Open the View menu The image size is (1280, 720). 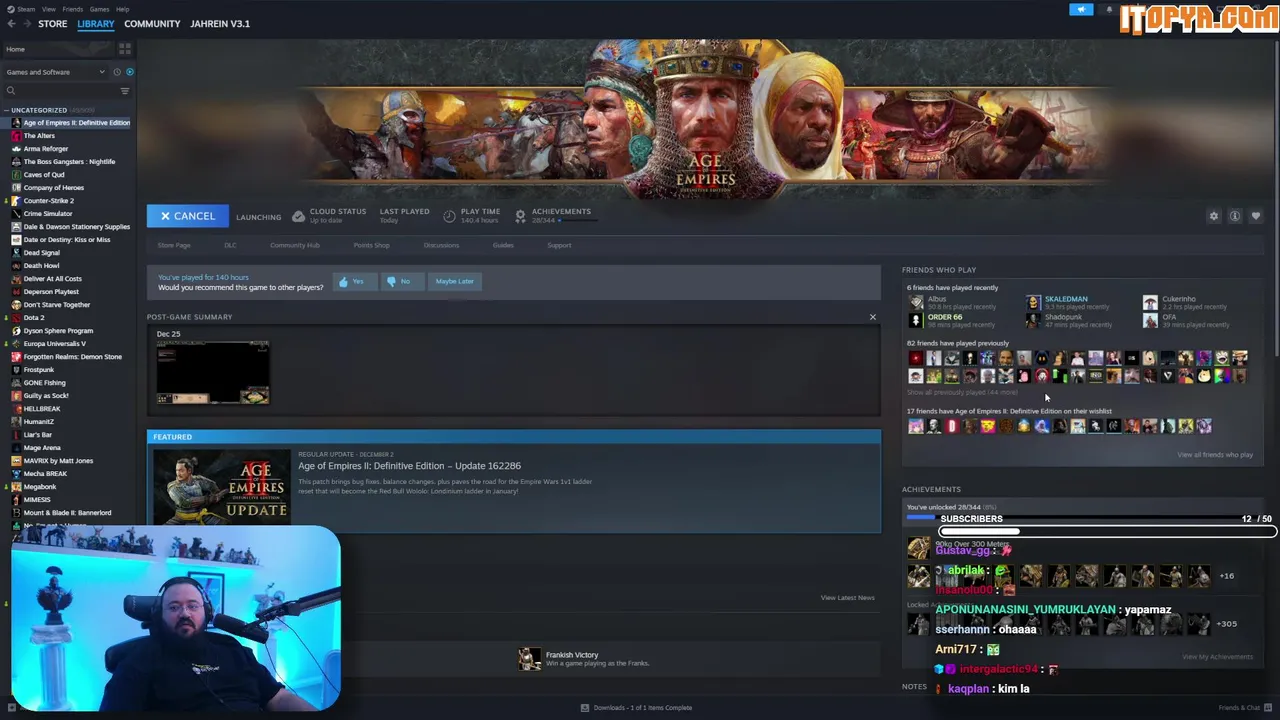(48, 9)
